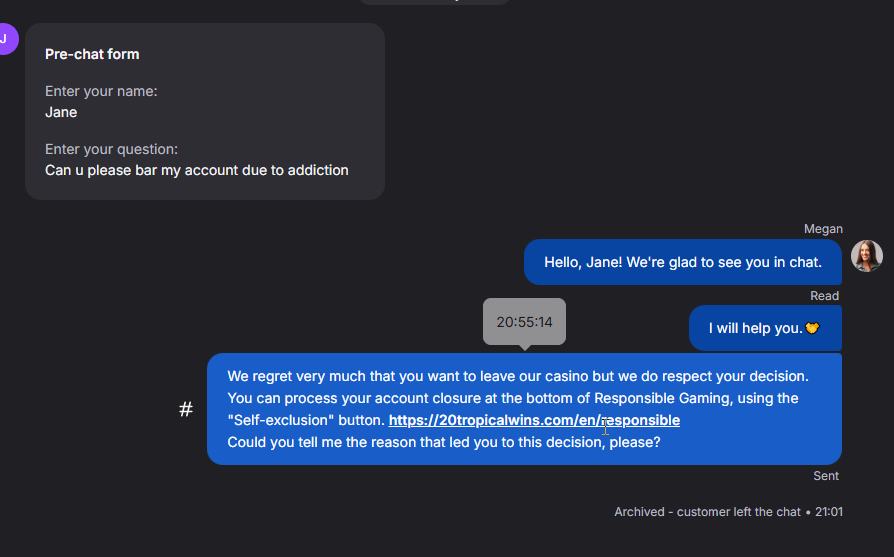Image resolution: width=894 pixels, height=557 pixels.
Task: Click the "Enter your name:" label
Action: click(101, 91)
